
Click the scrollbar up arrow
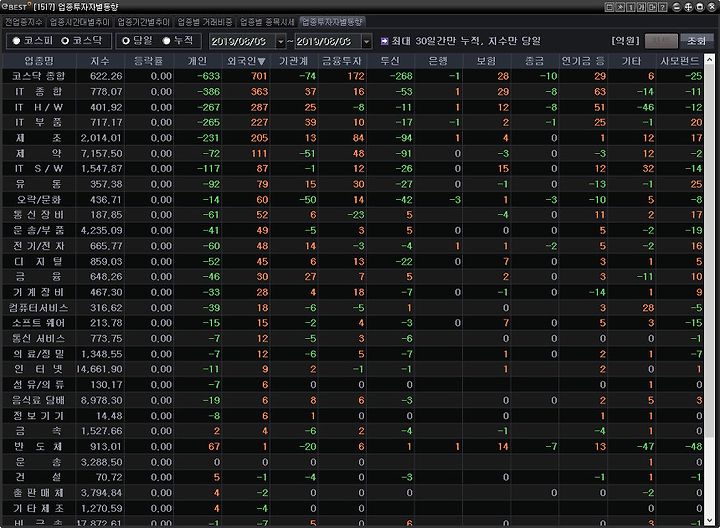pyautogui.click(x=709, y=59)
